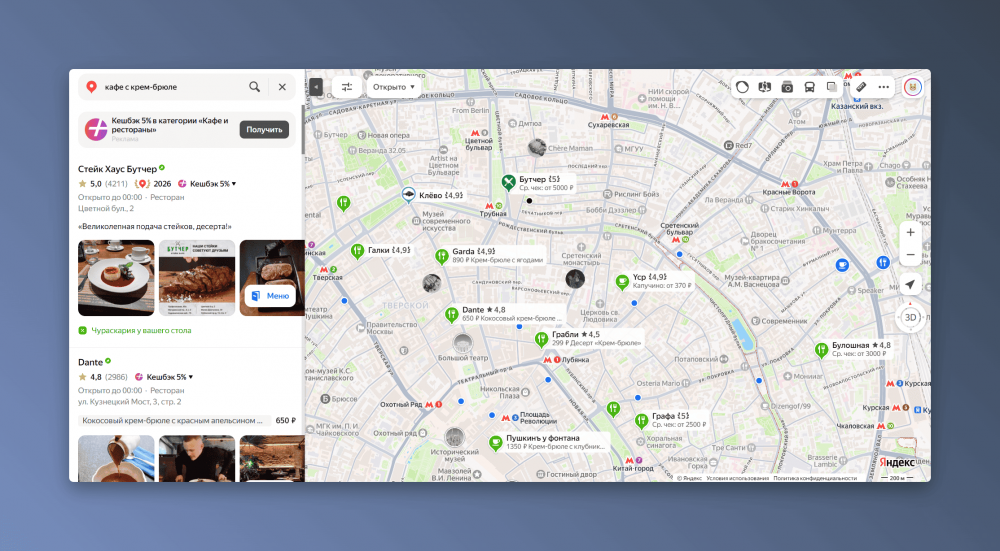The image size is (1000, 551).
Task: Select the Графа map pin
Action: coord(642,420)
